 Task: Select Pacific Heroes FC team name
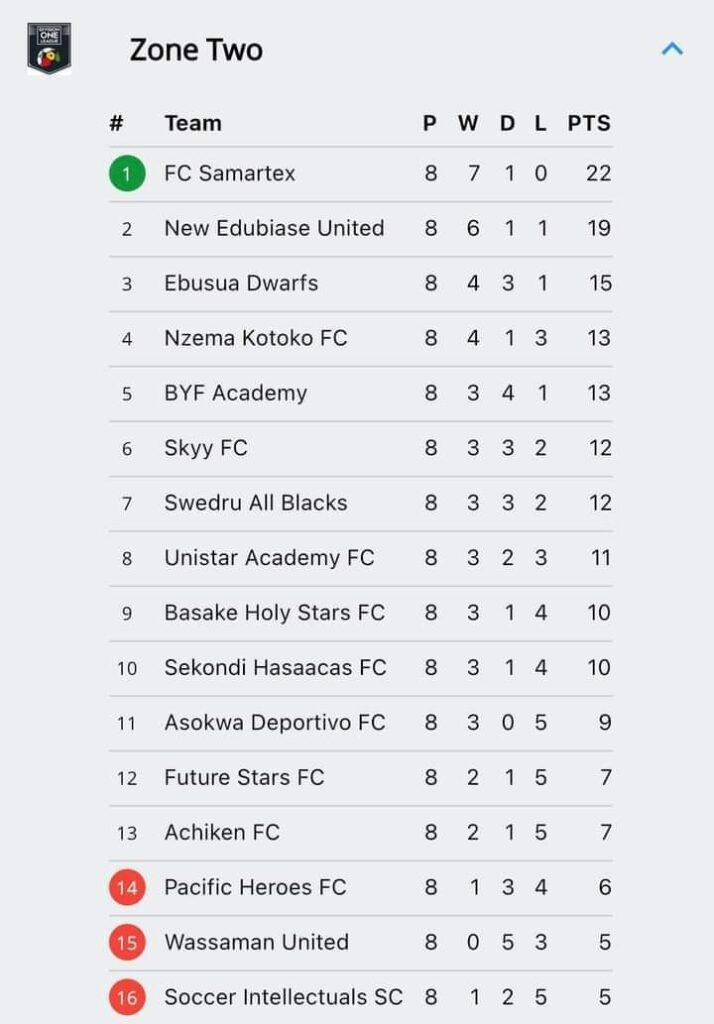[255, 888]
